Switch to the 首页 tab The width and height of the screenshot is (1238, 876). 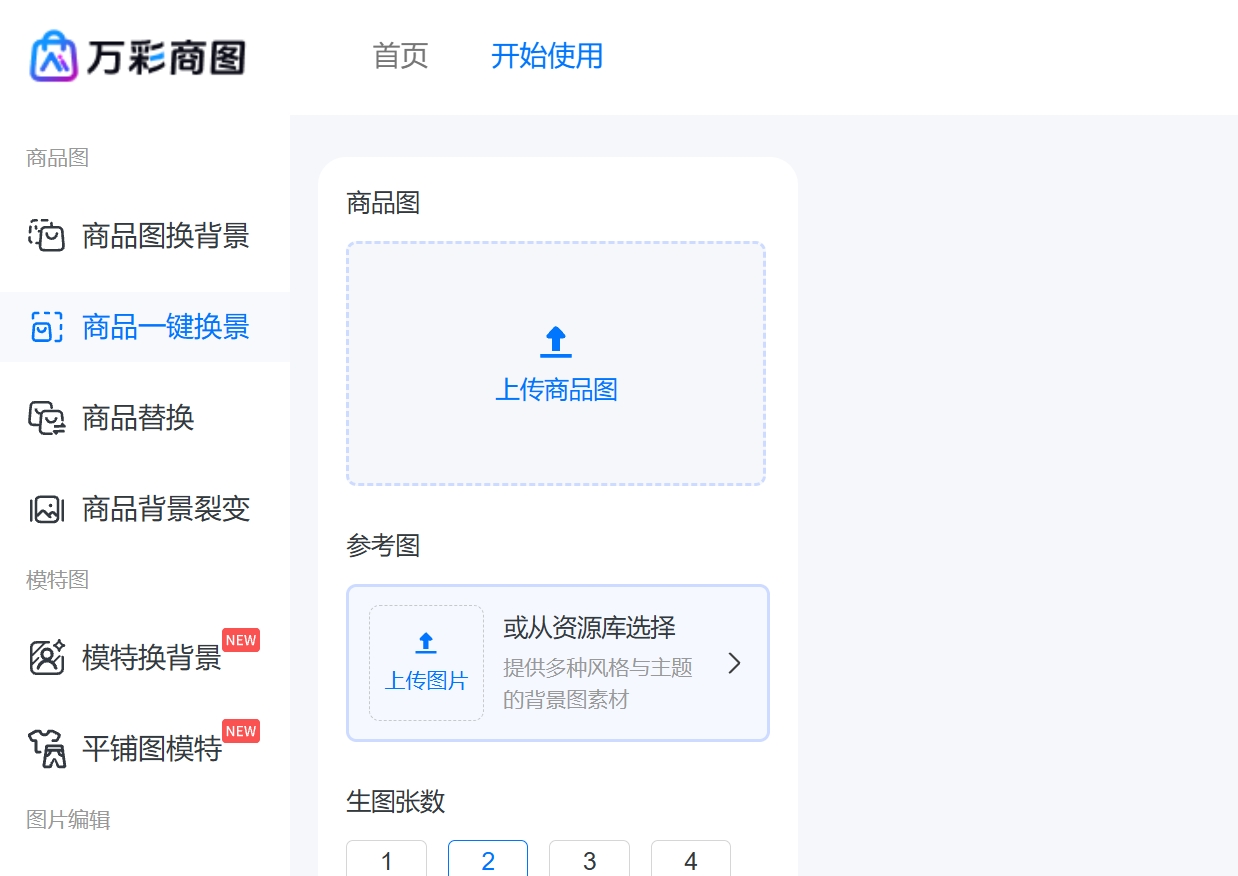(400, 57)
